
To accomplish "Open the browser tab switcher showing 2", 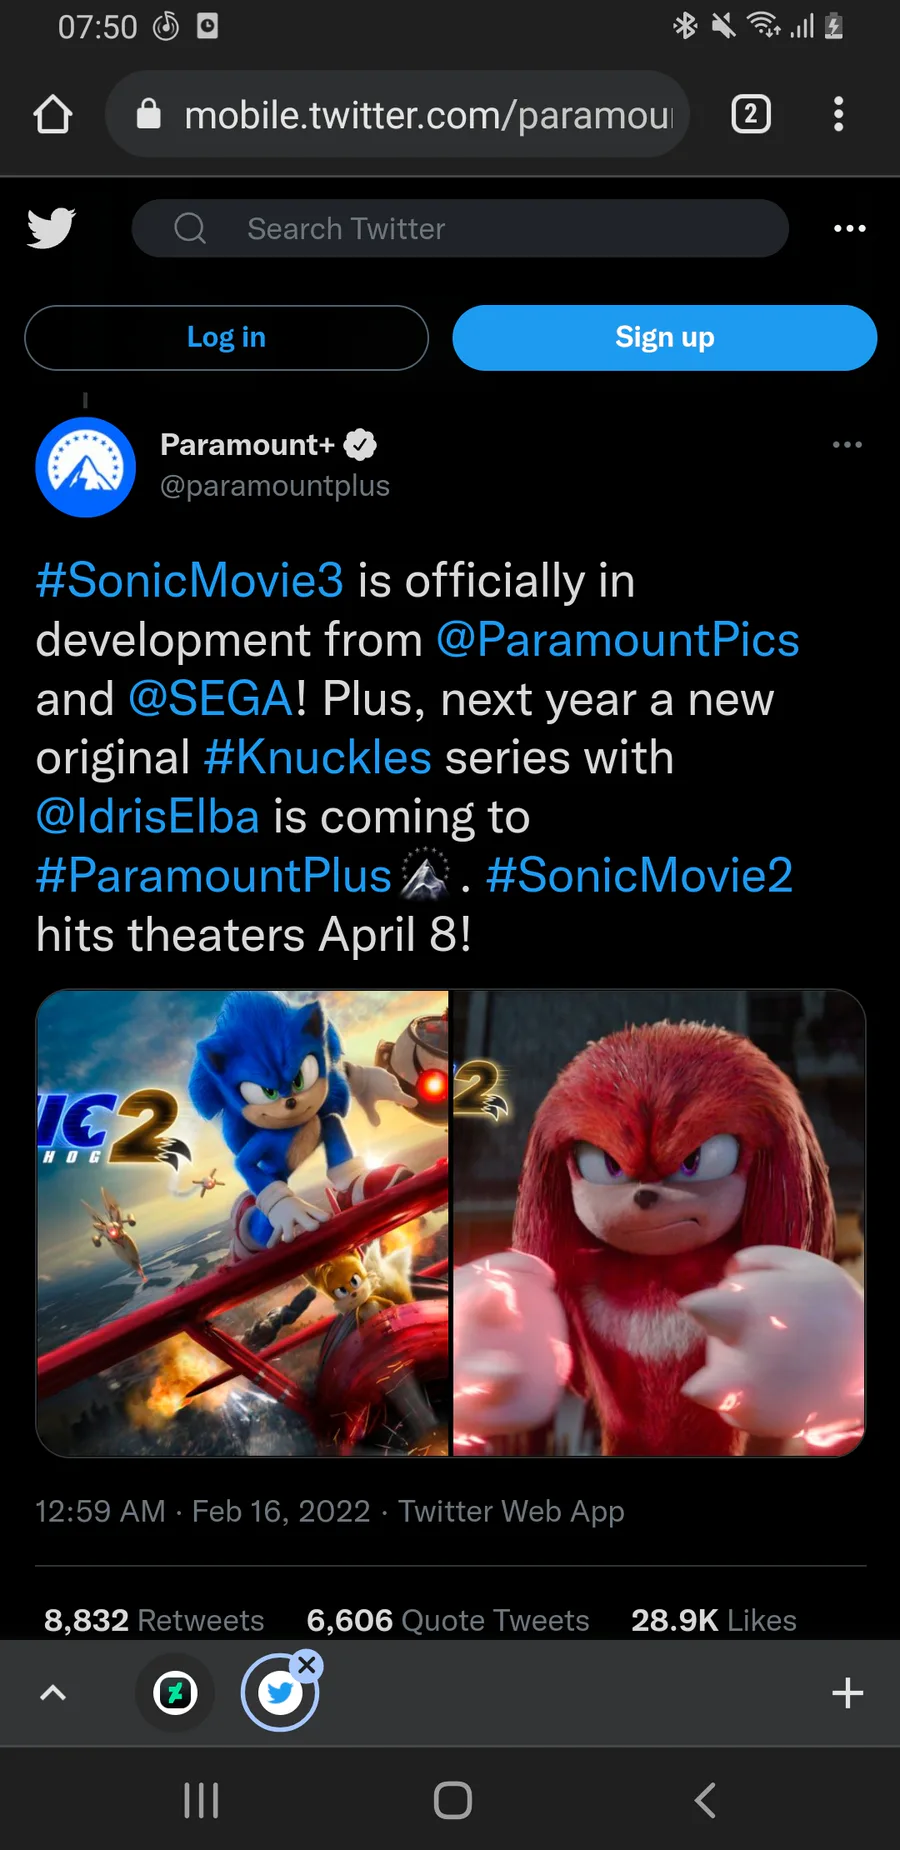I will point(751,114).
